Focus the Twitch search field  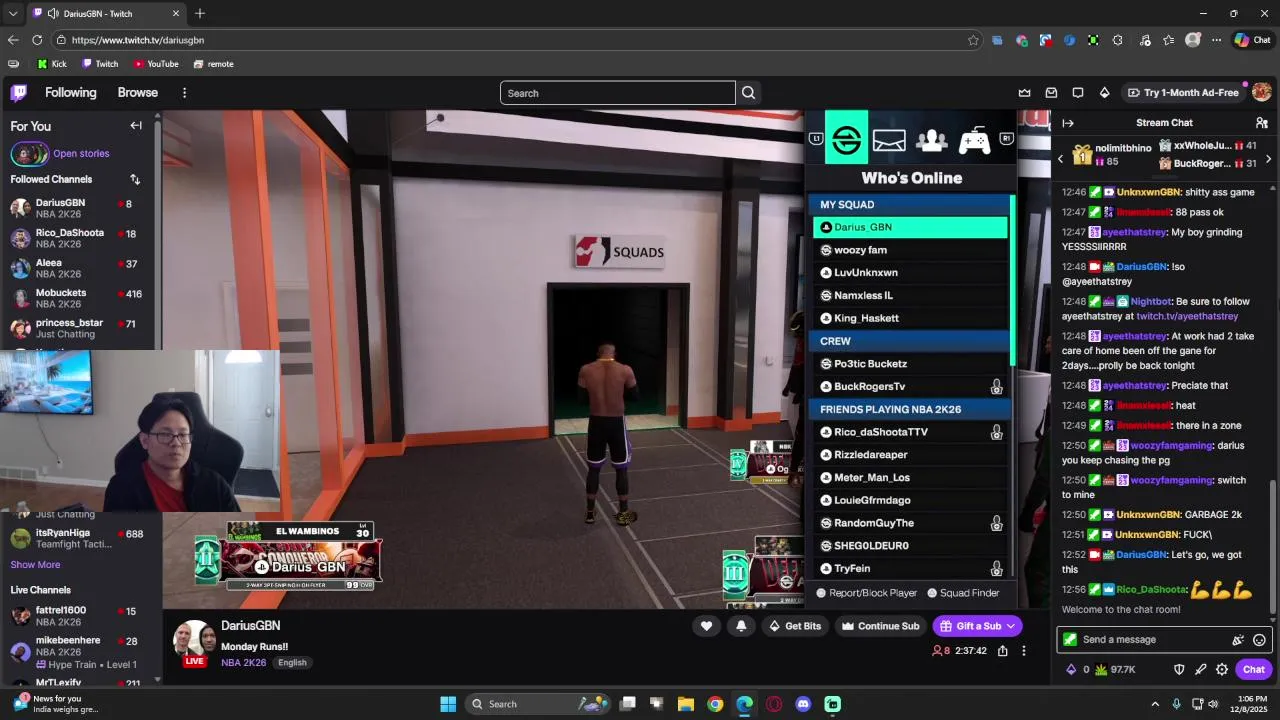click(618, 93)
